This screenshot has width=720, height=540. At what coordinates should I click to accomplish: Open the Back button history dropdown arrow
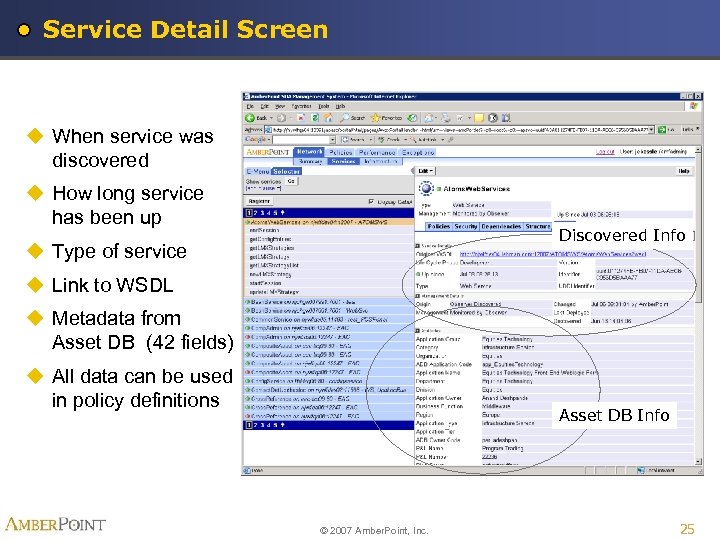[x=271, y=118]
